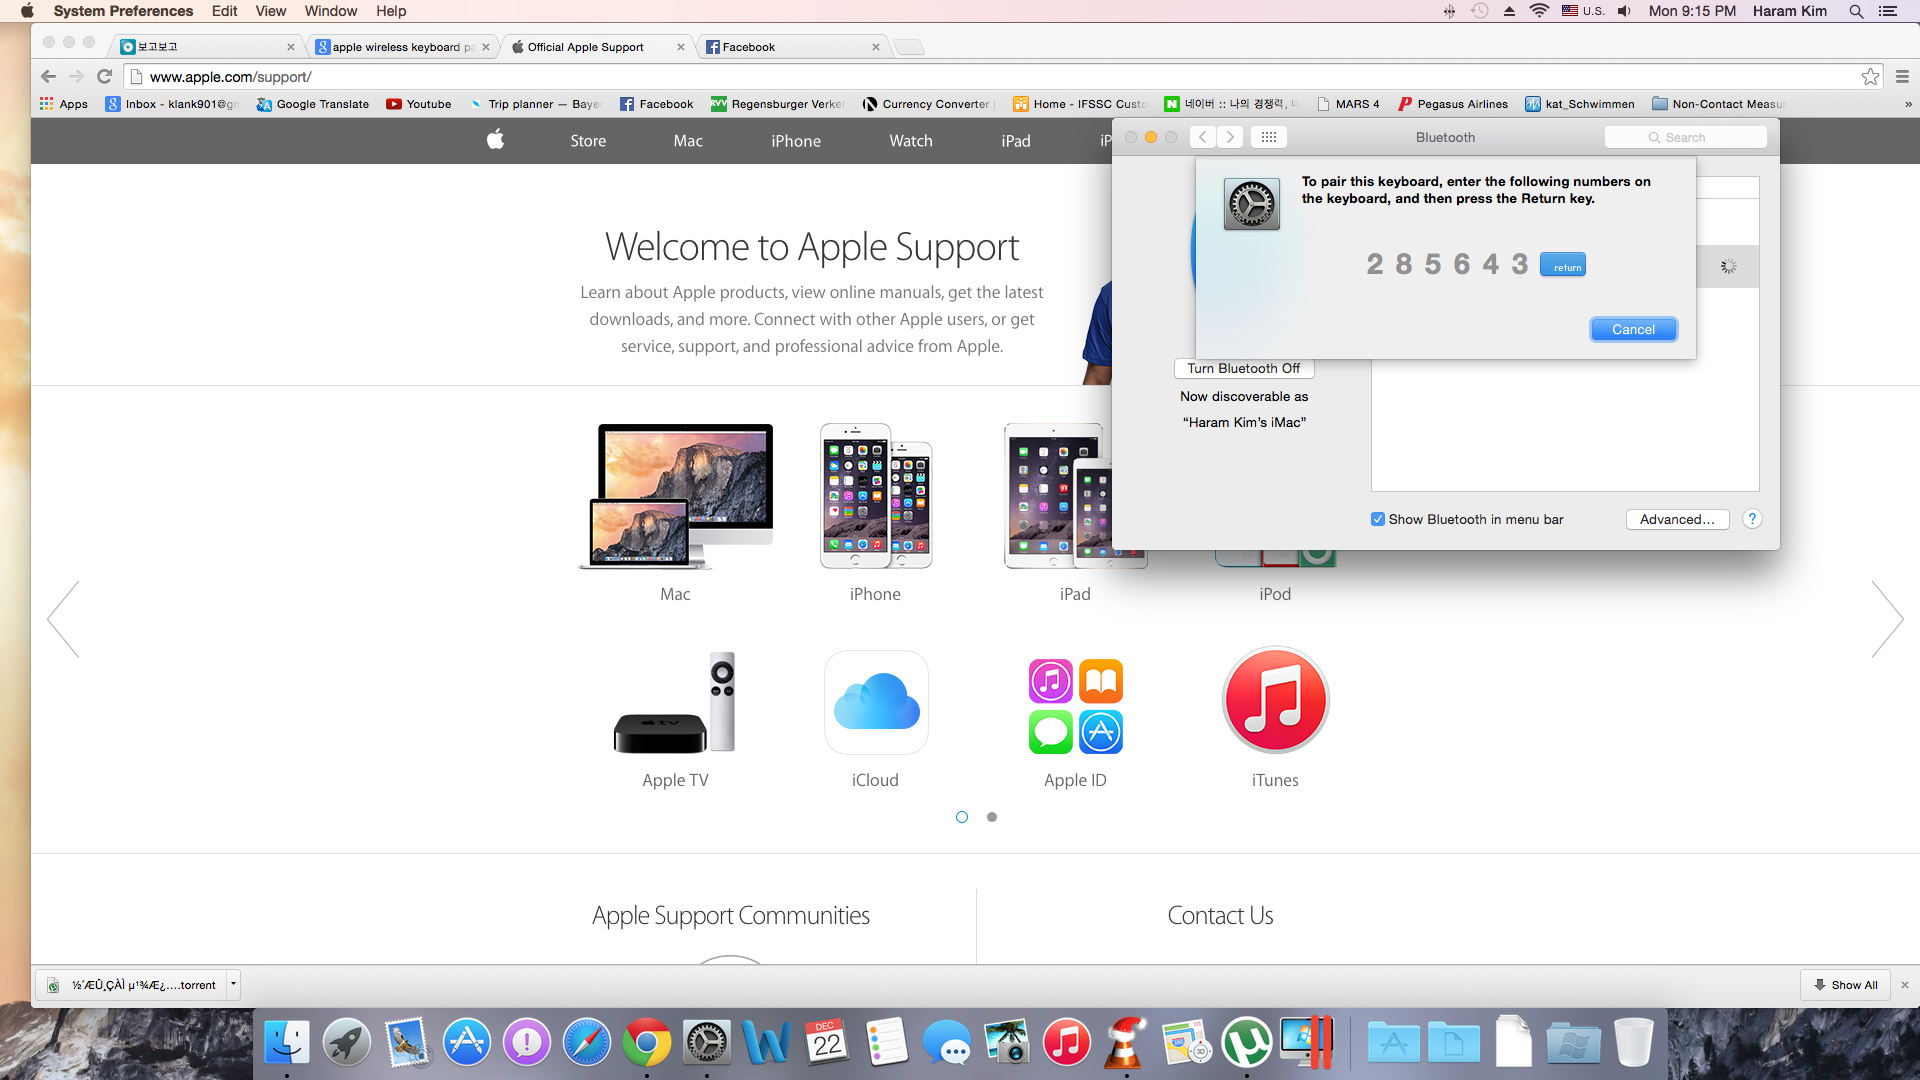
Task: Open the iCloud support icon
Action: point(876,702)
